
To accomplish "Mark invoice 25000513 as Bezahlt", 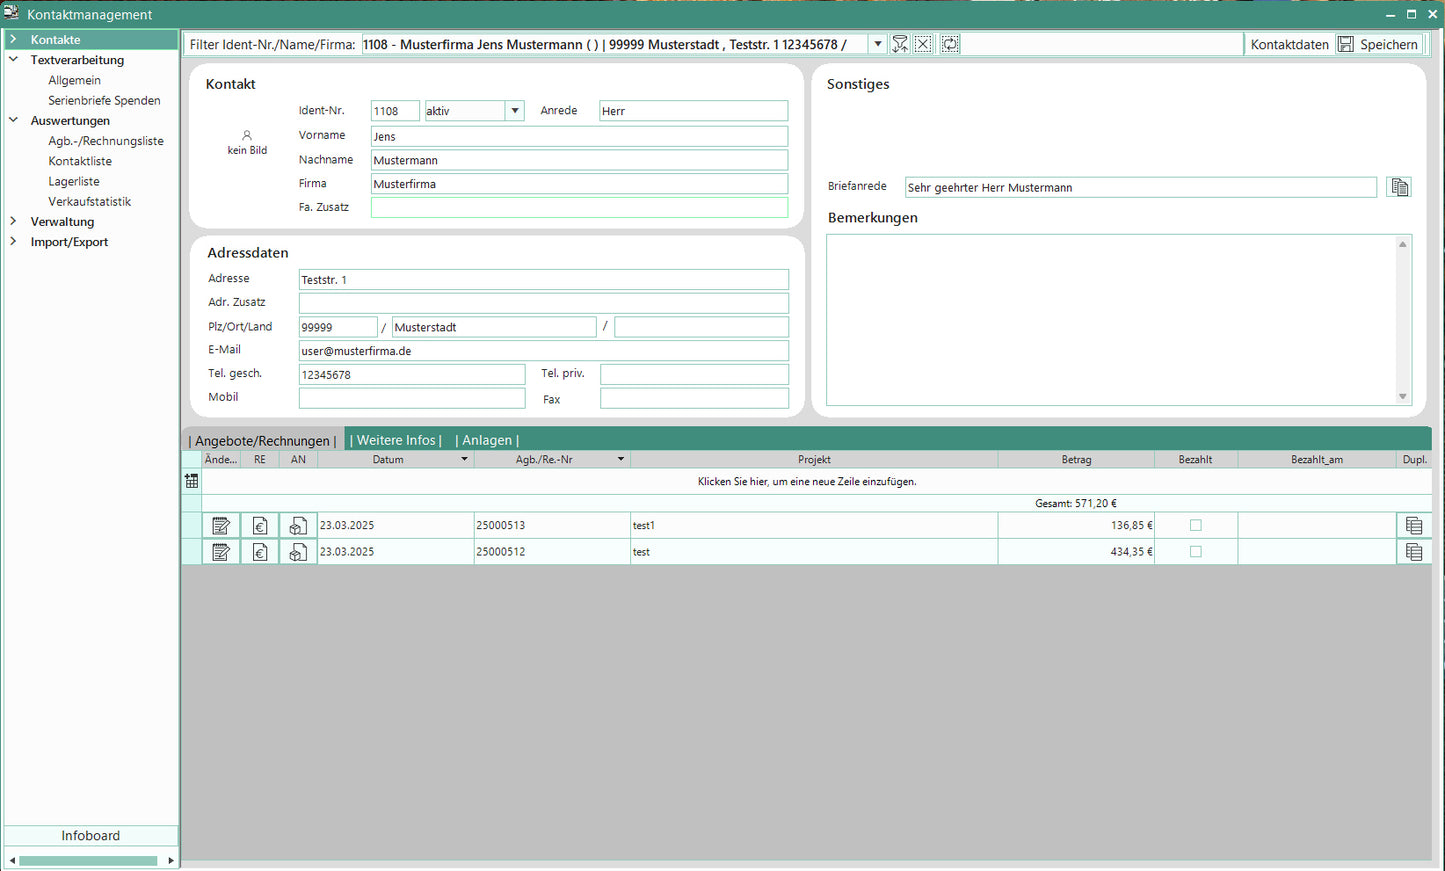I will pos(1195,526).
